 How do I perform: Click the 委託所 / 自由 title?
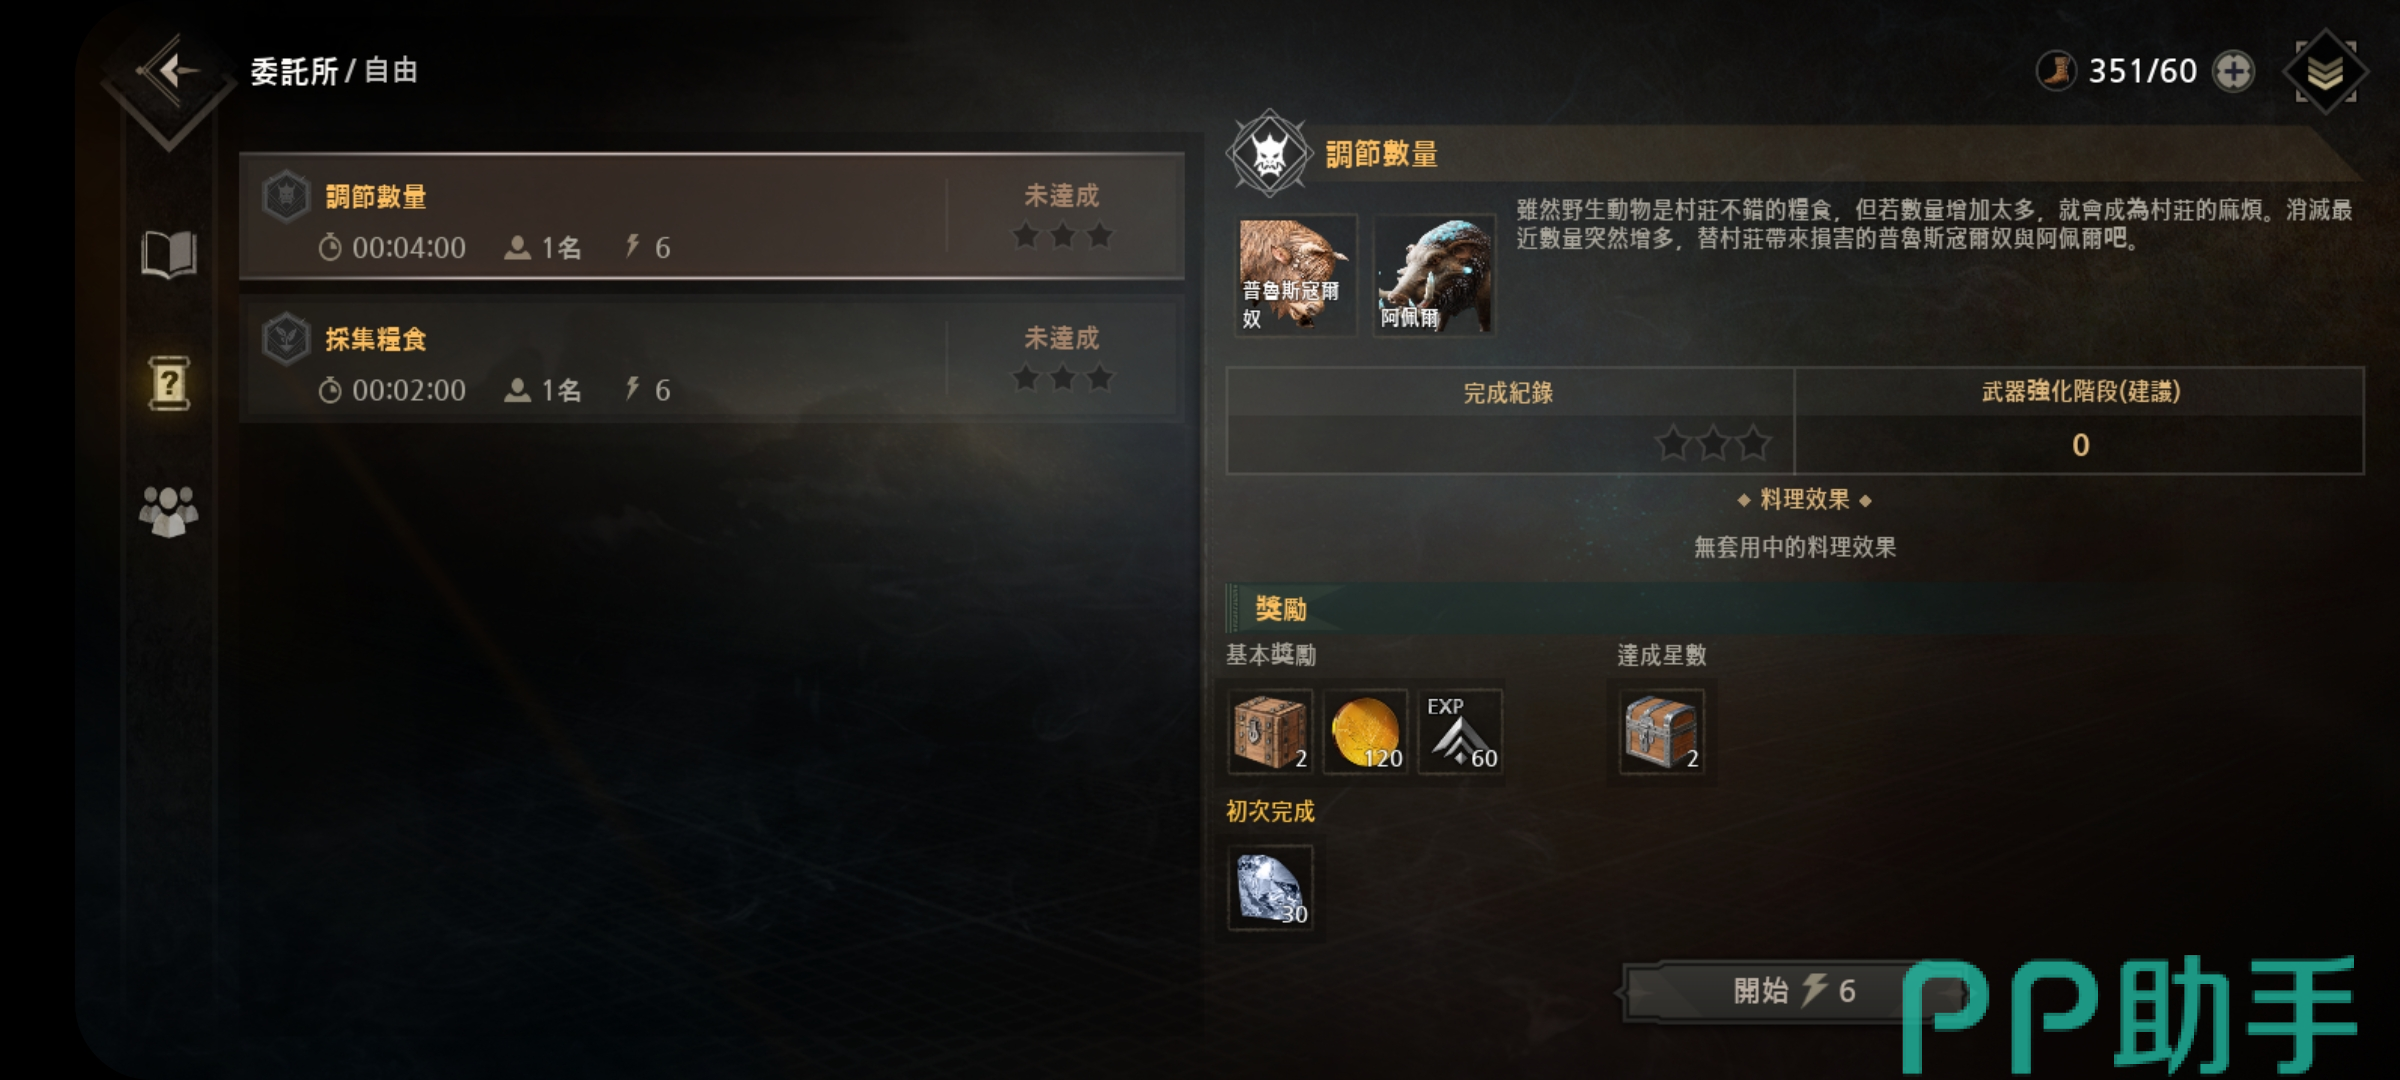point(333,71)
